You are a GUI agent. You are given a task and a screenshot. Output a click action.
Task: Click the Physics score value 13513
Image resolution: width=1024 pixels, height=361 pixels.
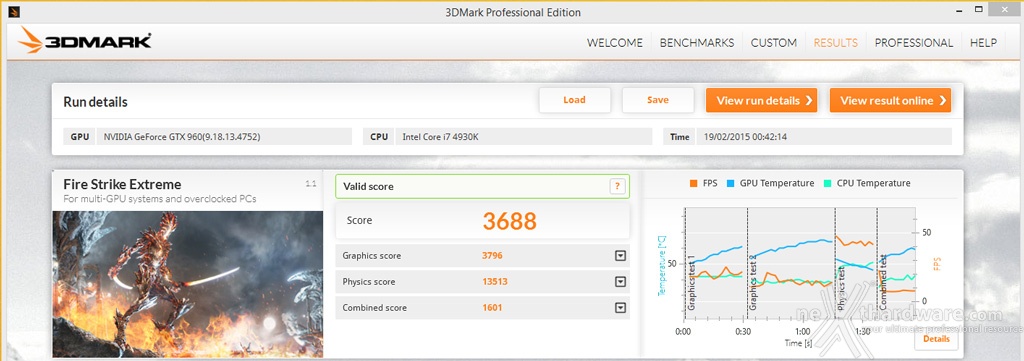point(495,282)
